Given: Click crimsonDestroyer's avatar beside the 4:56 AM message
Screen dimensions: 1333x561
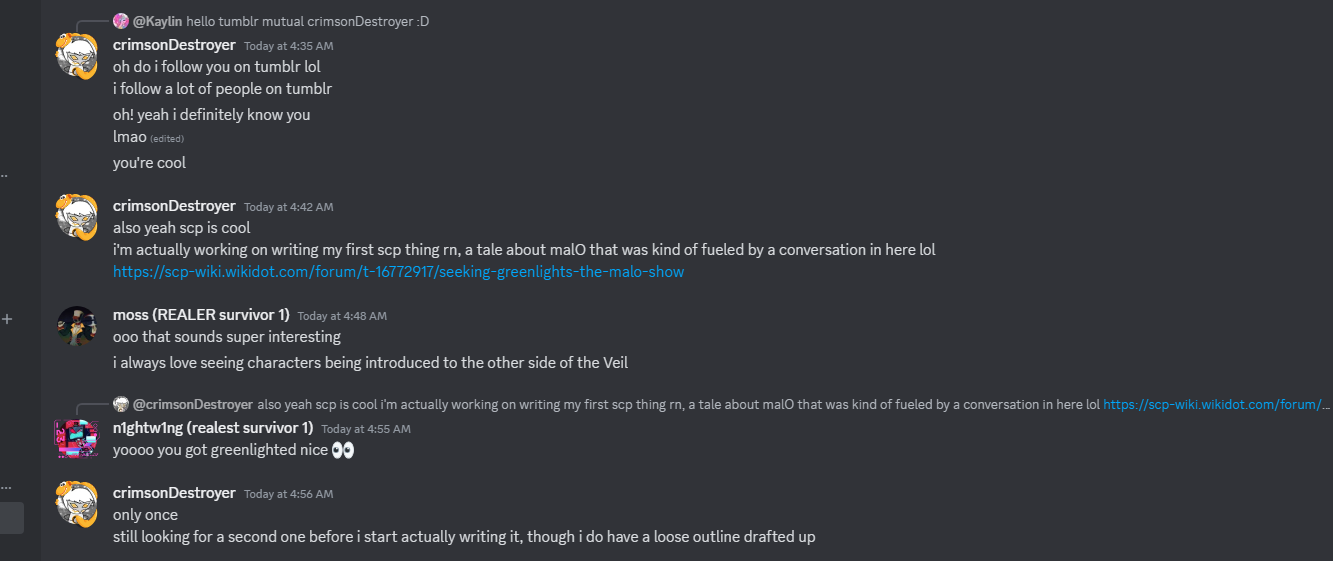Looking at the screenshot, I should click(x=77, y=503).
